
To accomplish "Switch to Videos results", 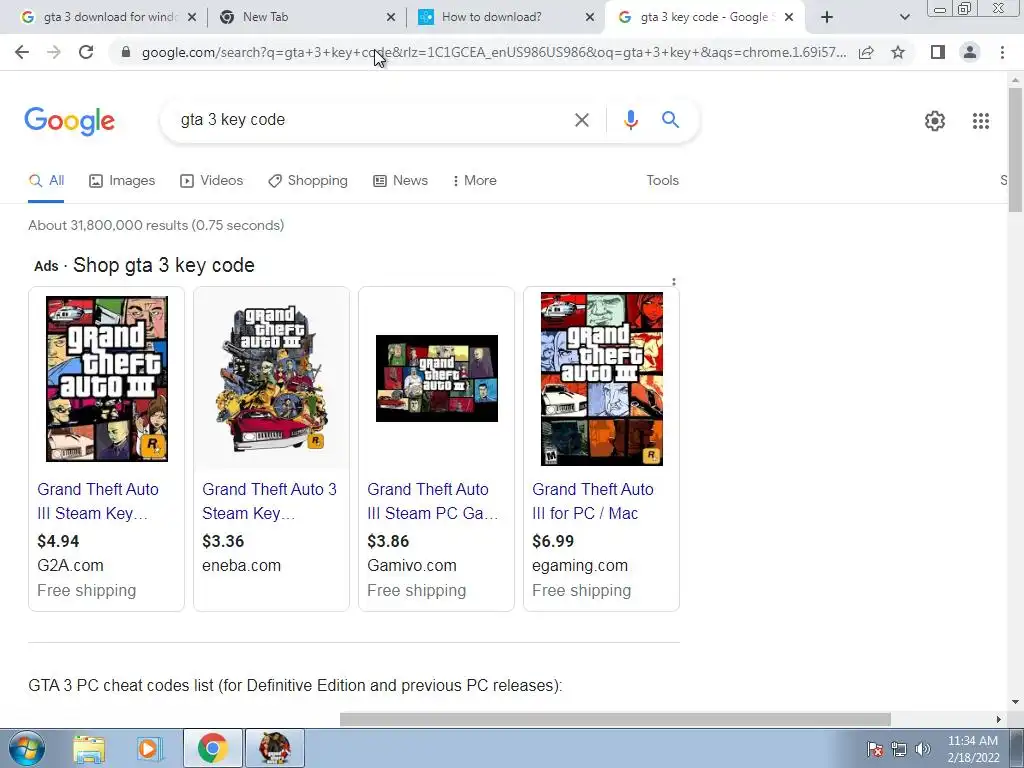I will 212,181.
